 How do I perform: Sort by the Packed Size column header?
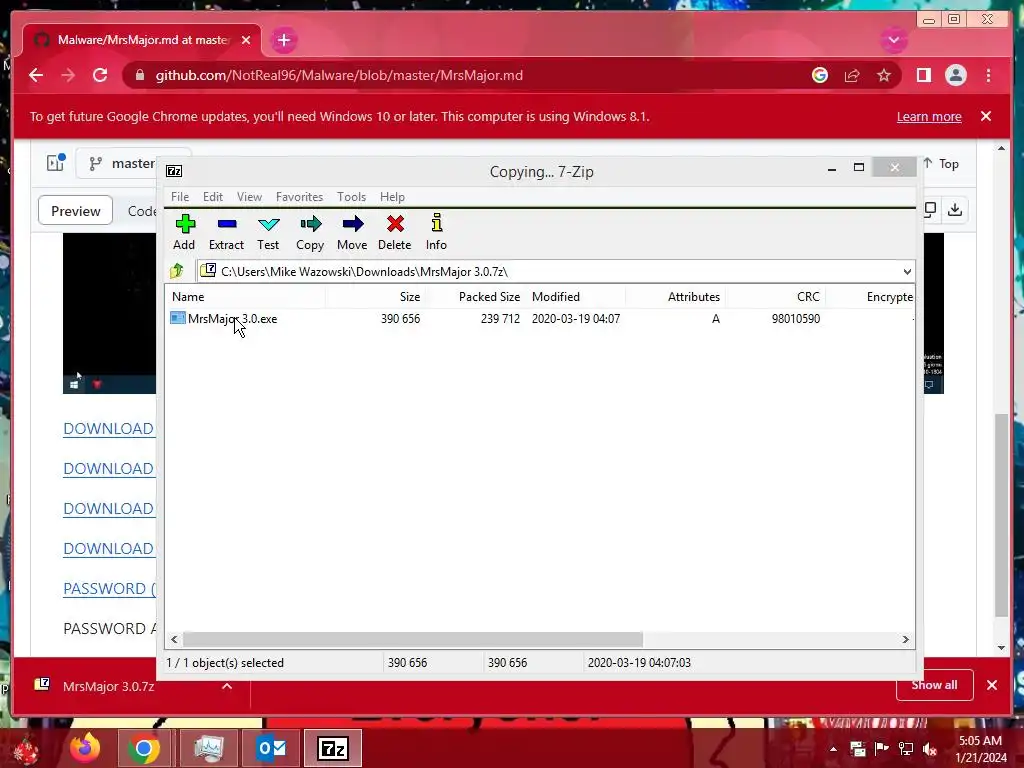(475, 296)
